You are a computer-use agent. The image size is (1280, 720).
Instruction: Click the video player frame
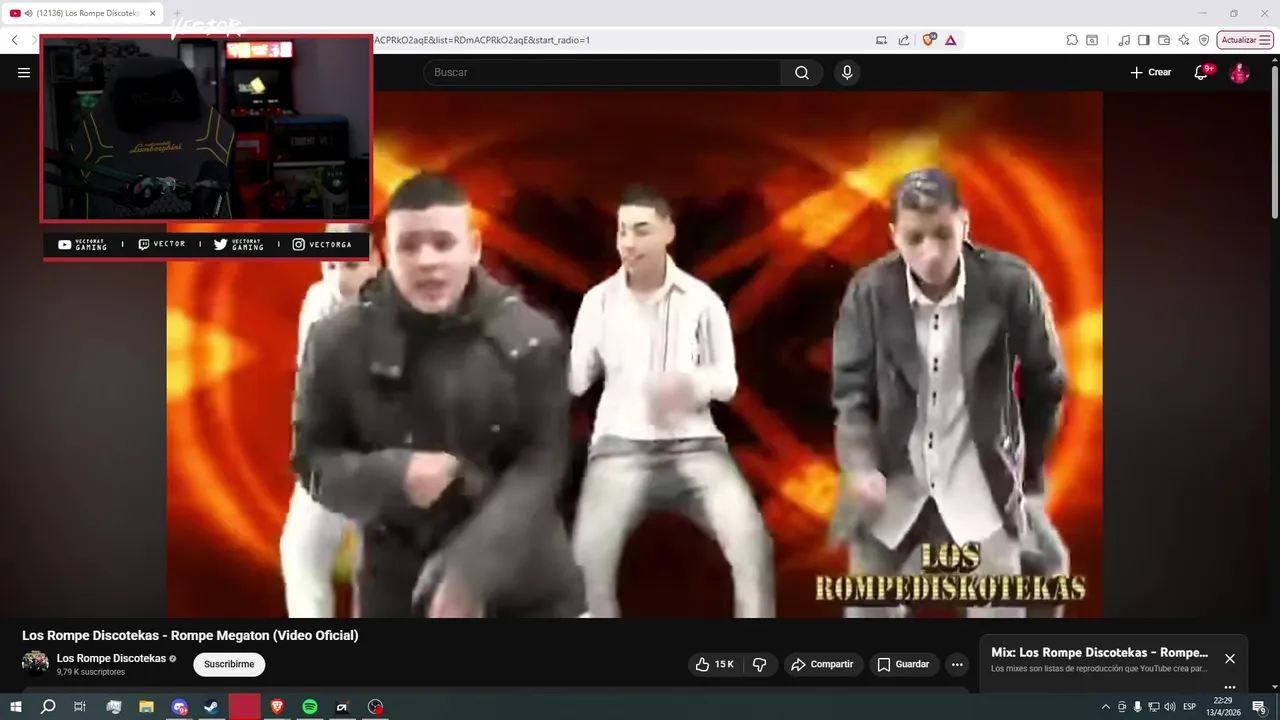tap(634, 354)
